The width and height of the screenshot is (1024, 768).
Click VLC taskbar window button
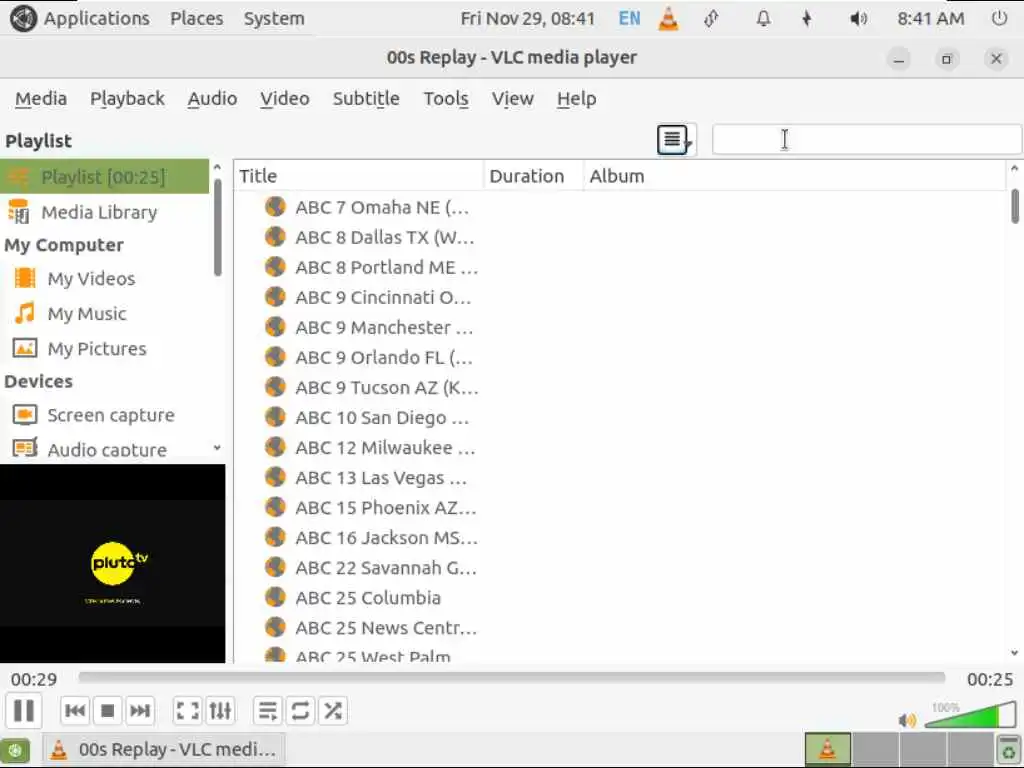click(x=165, y=750)
